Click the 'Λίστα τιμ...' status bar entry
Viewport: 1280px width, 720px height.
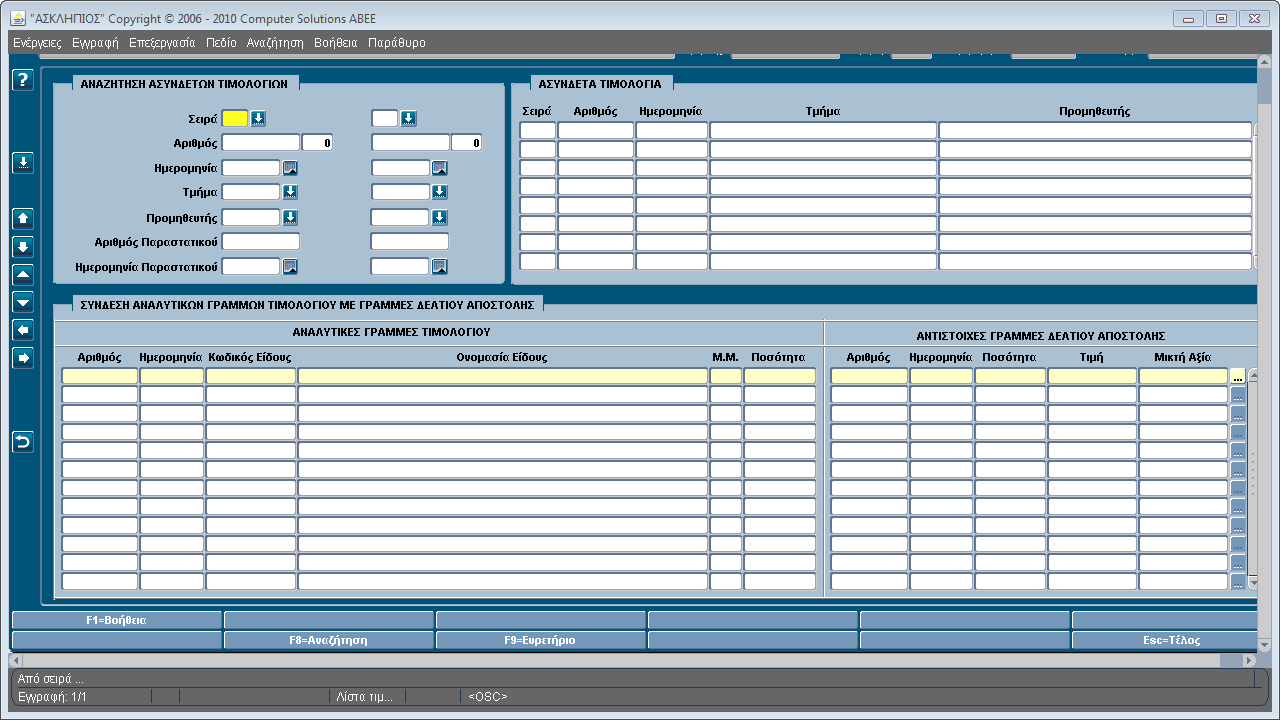click(363, 696)
